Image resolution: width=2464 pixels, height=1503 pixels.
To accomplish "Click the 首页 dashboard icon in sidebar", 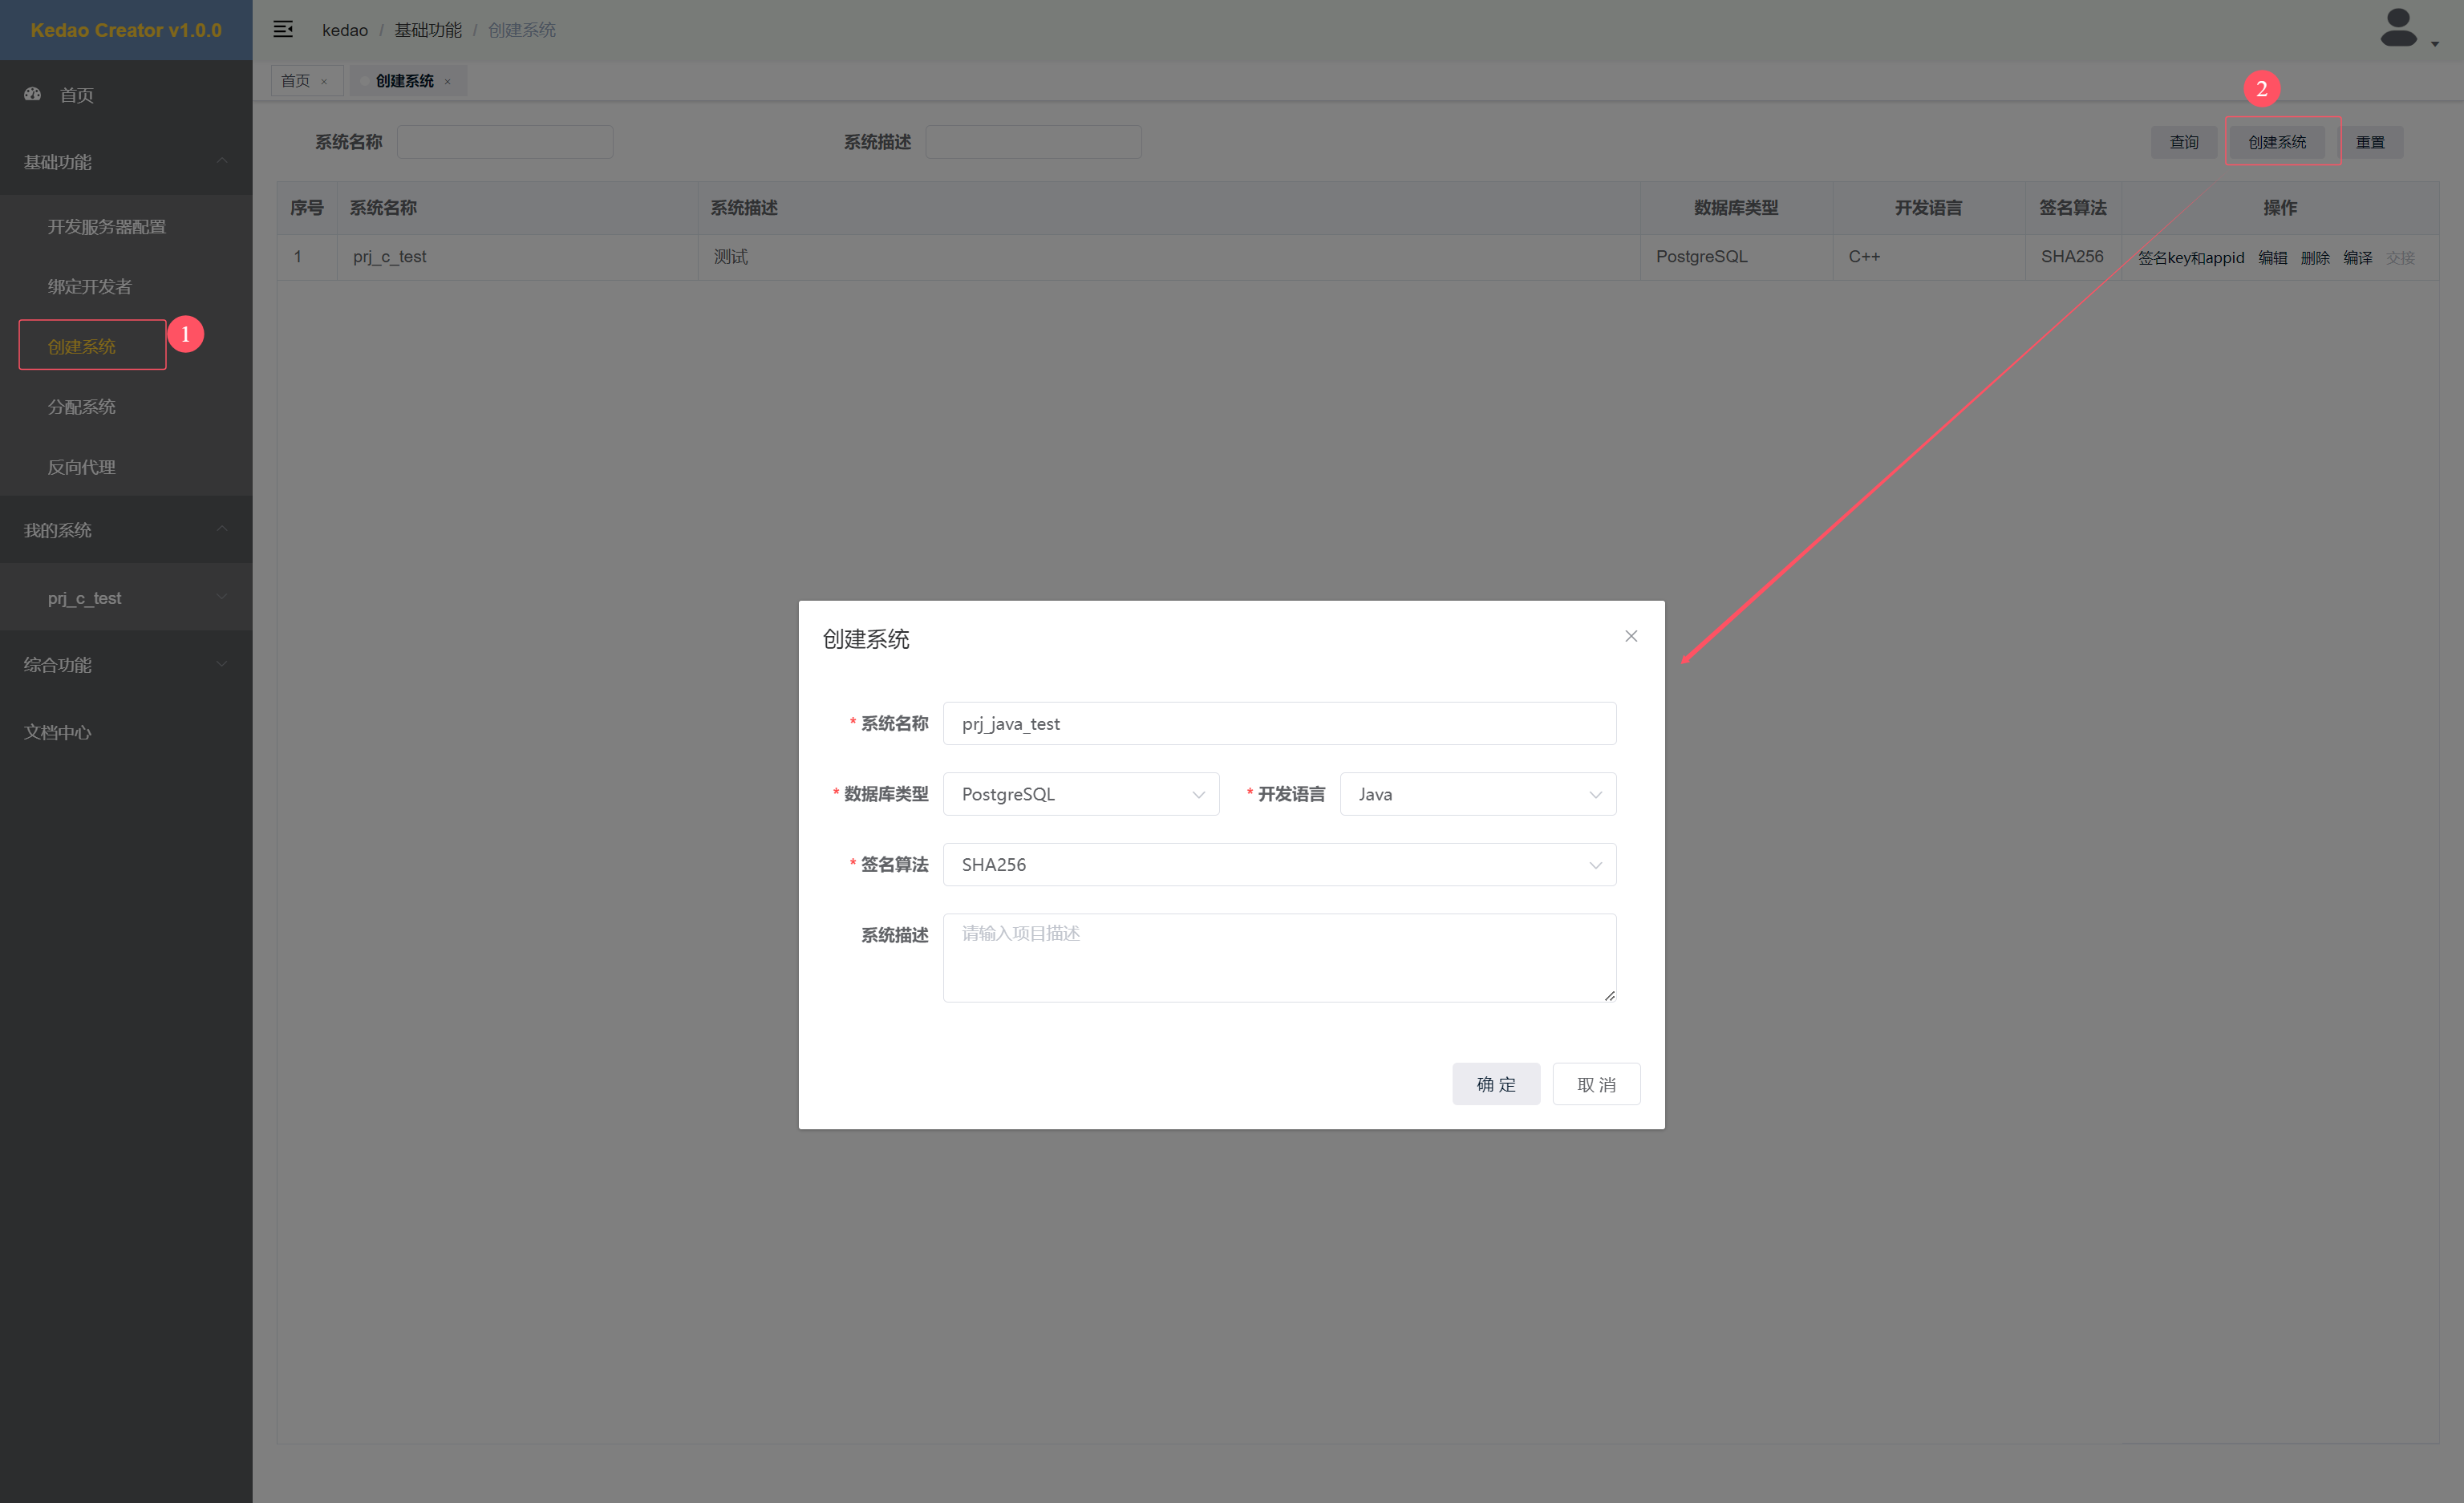I will [33, 94].
